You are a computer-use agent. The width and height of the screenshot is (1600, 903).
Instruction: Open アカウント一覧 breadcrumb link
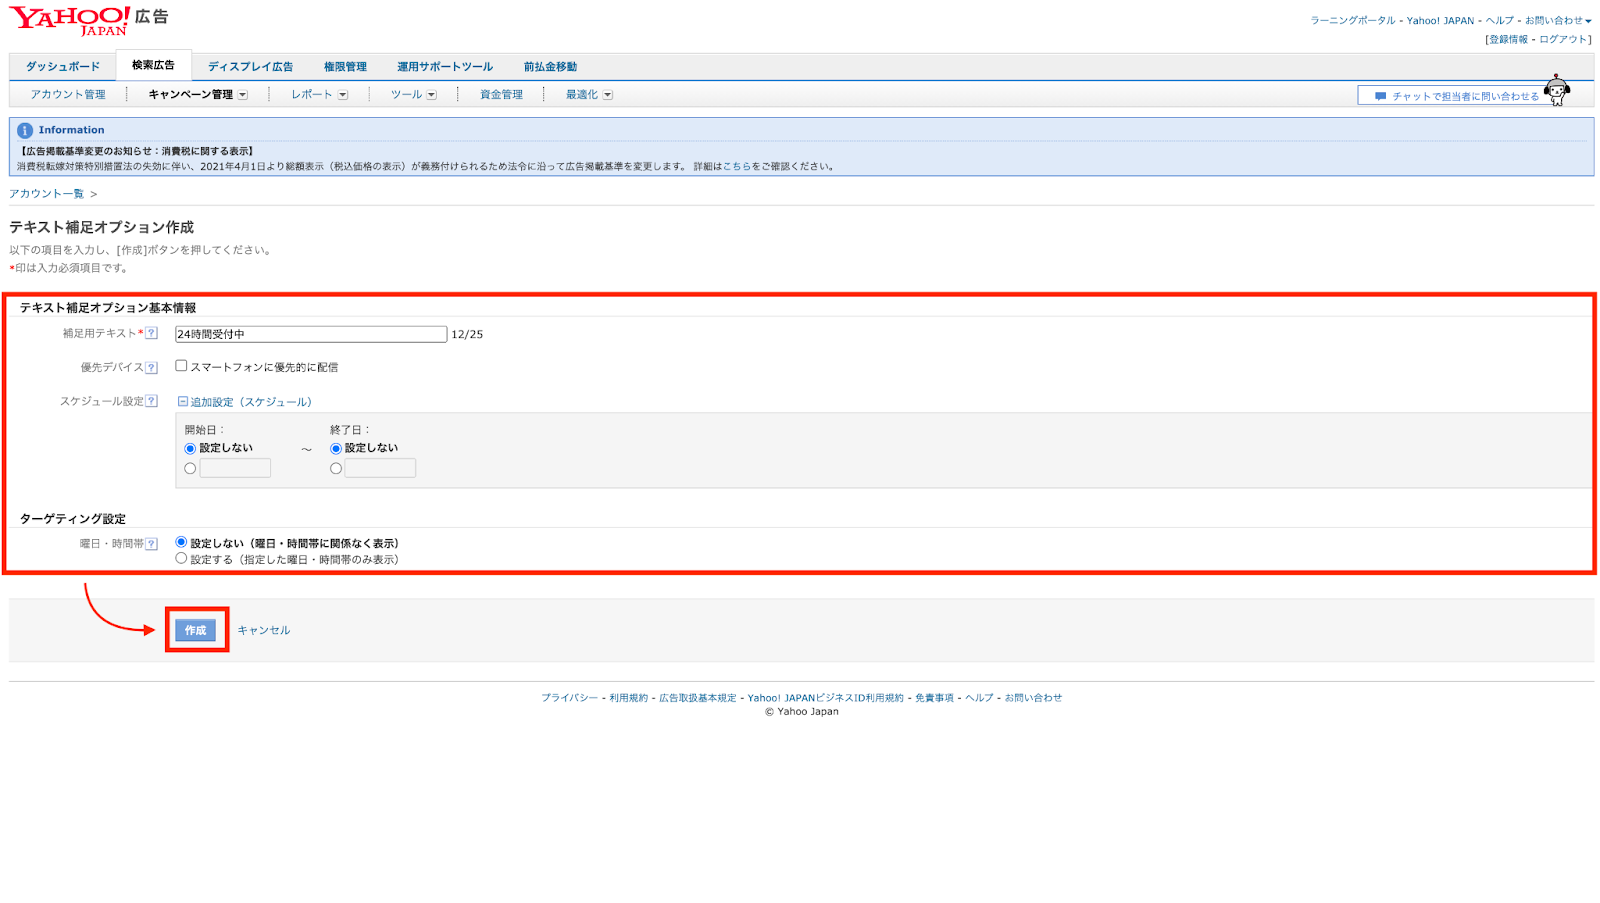pyautogui.click(x=47, y=194)
